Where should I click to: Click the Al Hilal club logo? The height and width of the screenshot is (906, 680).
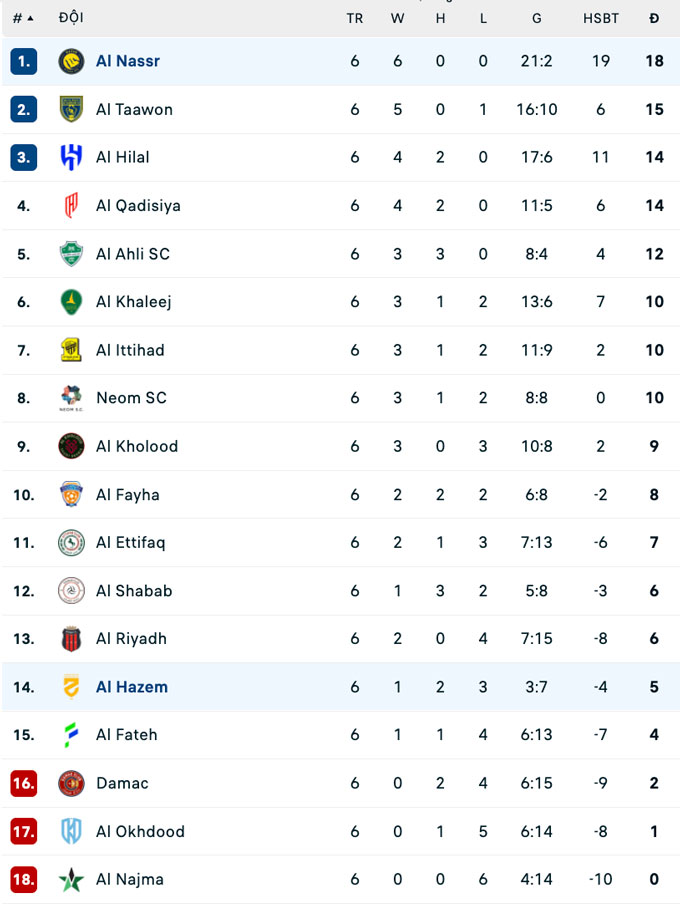[71, 157]
